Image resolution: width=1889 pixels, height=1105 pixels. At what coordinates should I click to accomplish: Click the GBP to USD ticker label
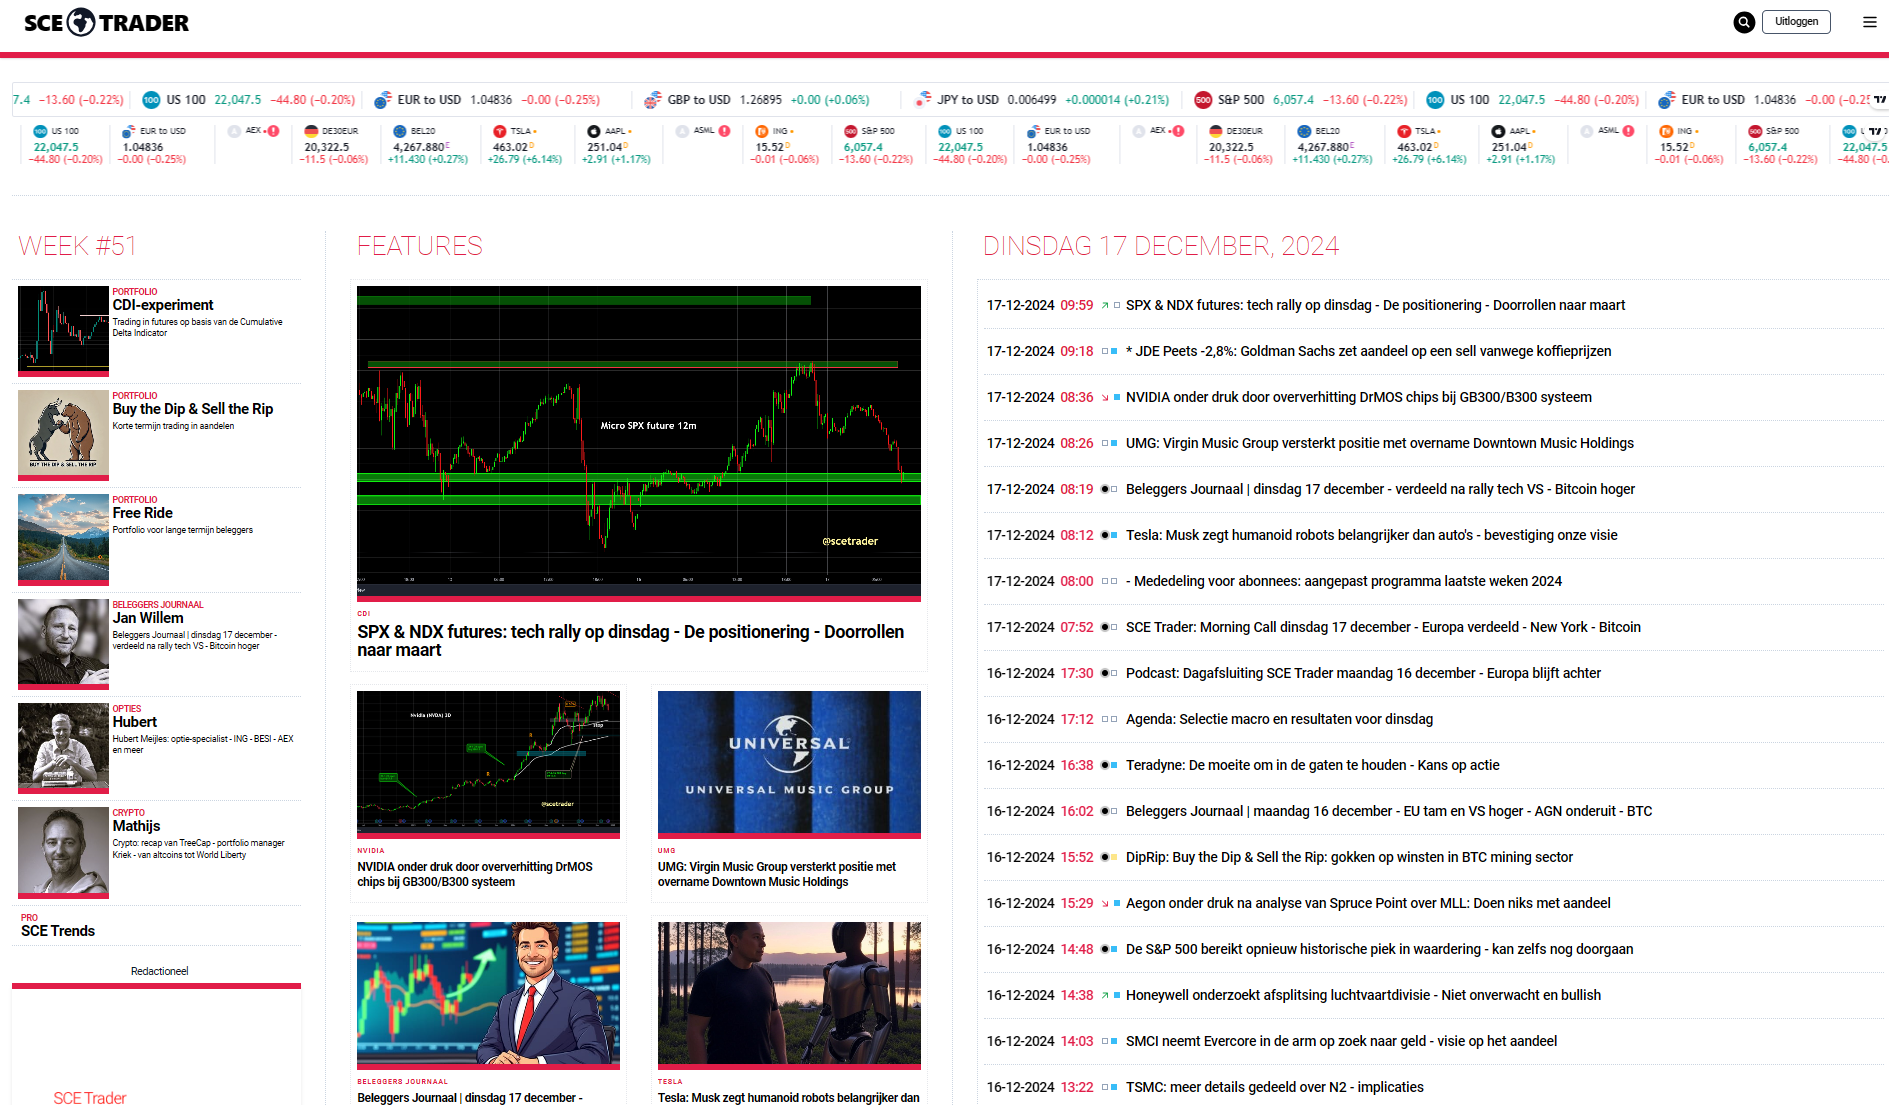[x=699, y=100]
